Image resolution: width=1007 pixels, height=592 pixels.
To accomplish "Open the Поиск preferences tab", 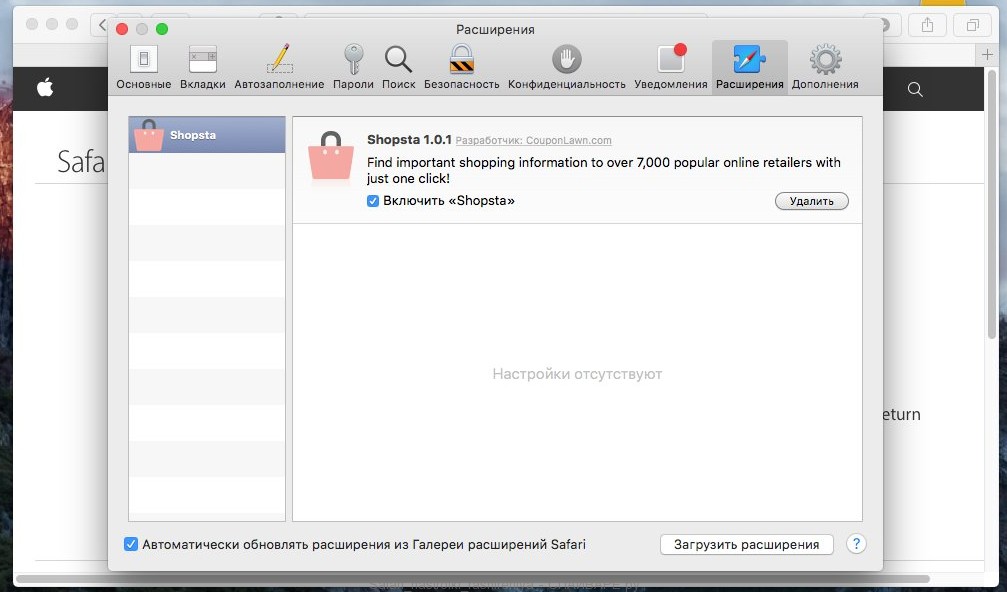I will (398, 67).
